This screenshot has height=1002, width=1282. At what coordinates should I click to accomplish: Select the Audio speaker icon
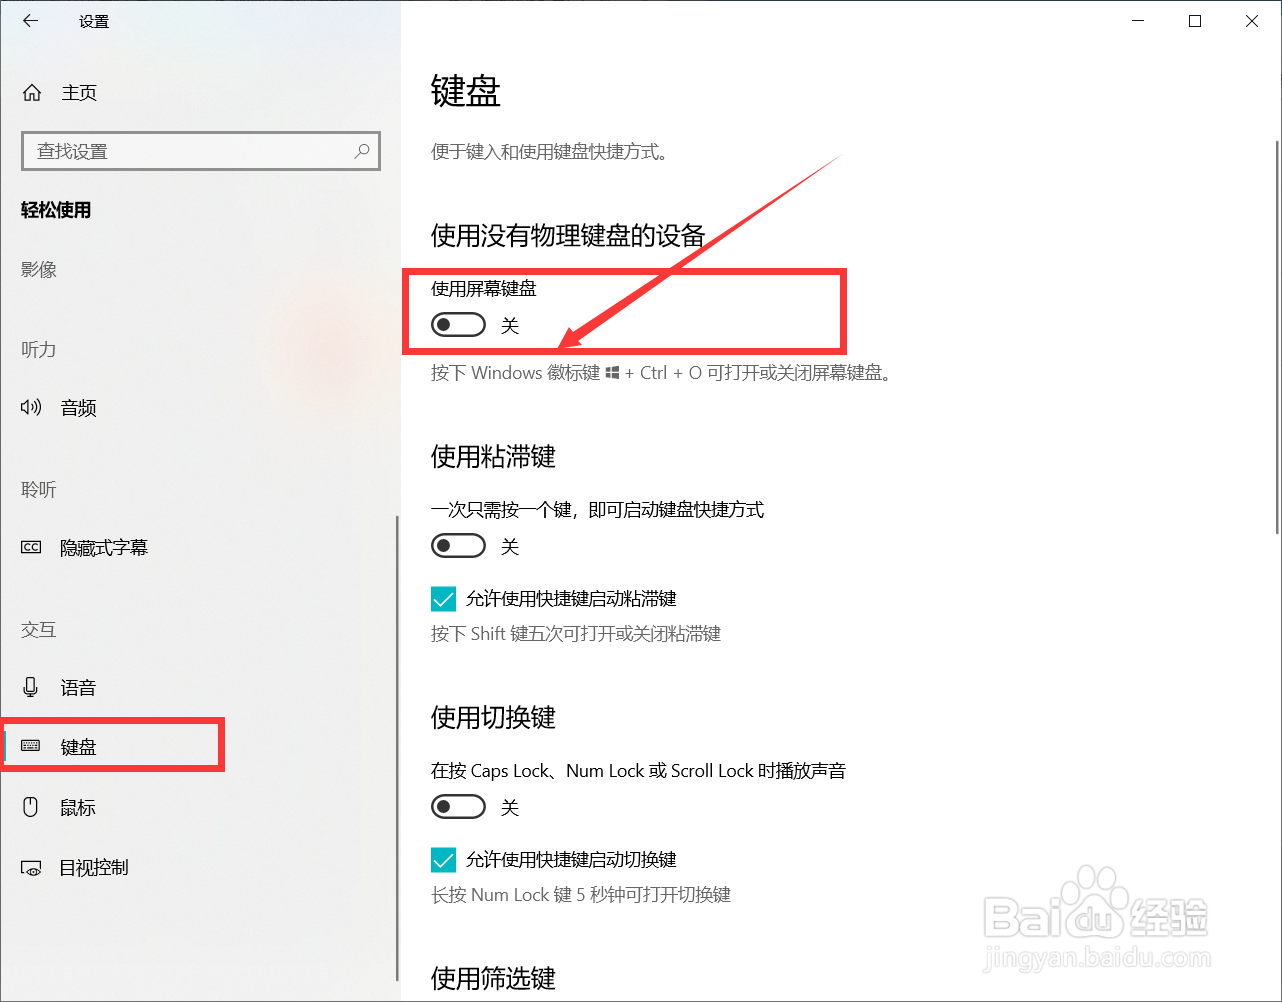[31, 407]
